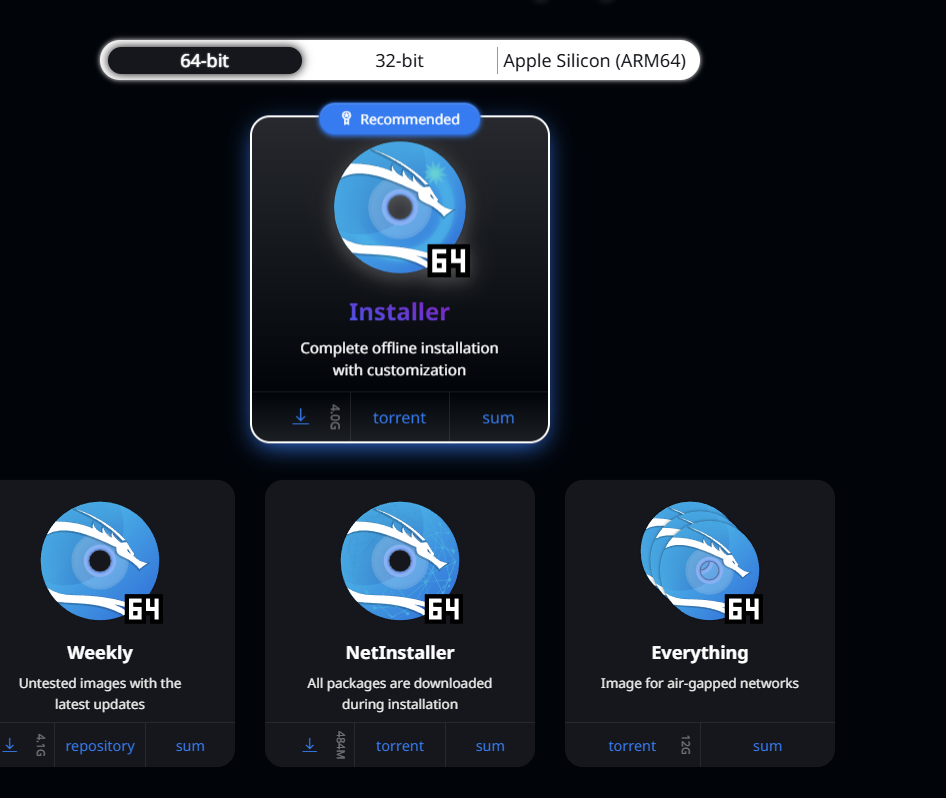Viewport: 946px width, 798px height.
Task: Click the 4.1G size label on Weekly
Action: [40, 745]
